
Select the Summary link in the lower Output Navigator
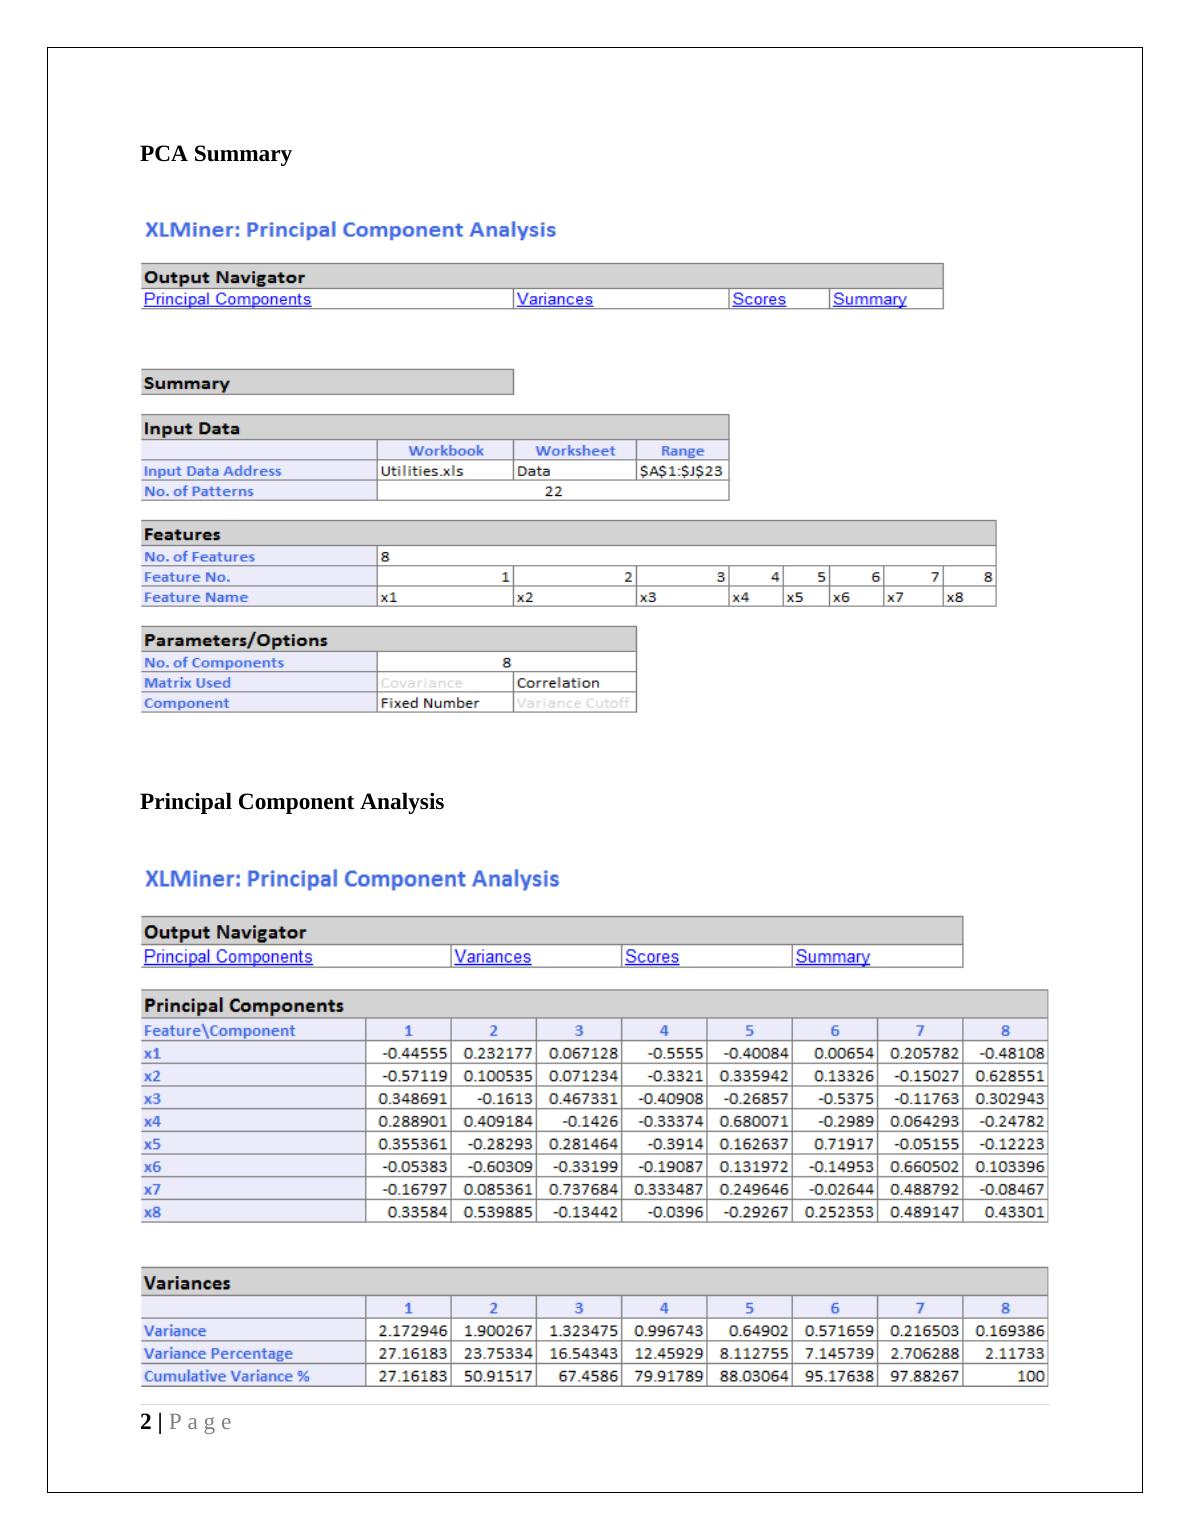click(x=832, y=957)
